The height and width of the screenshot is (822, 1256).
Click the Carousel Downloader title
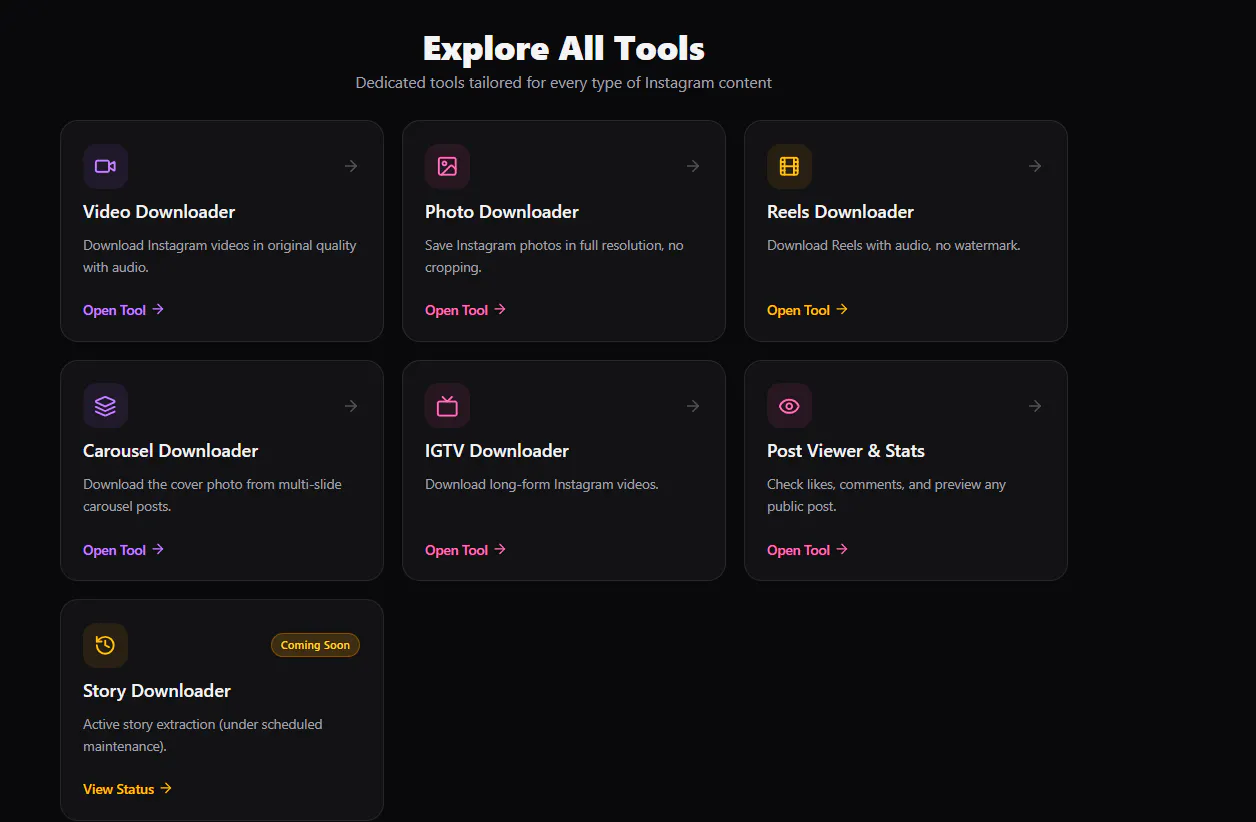click(170, 451)
